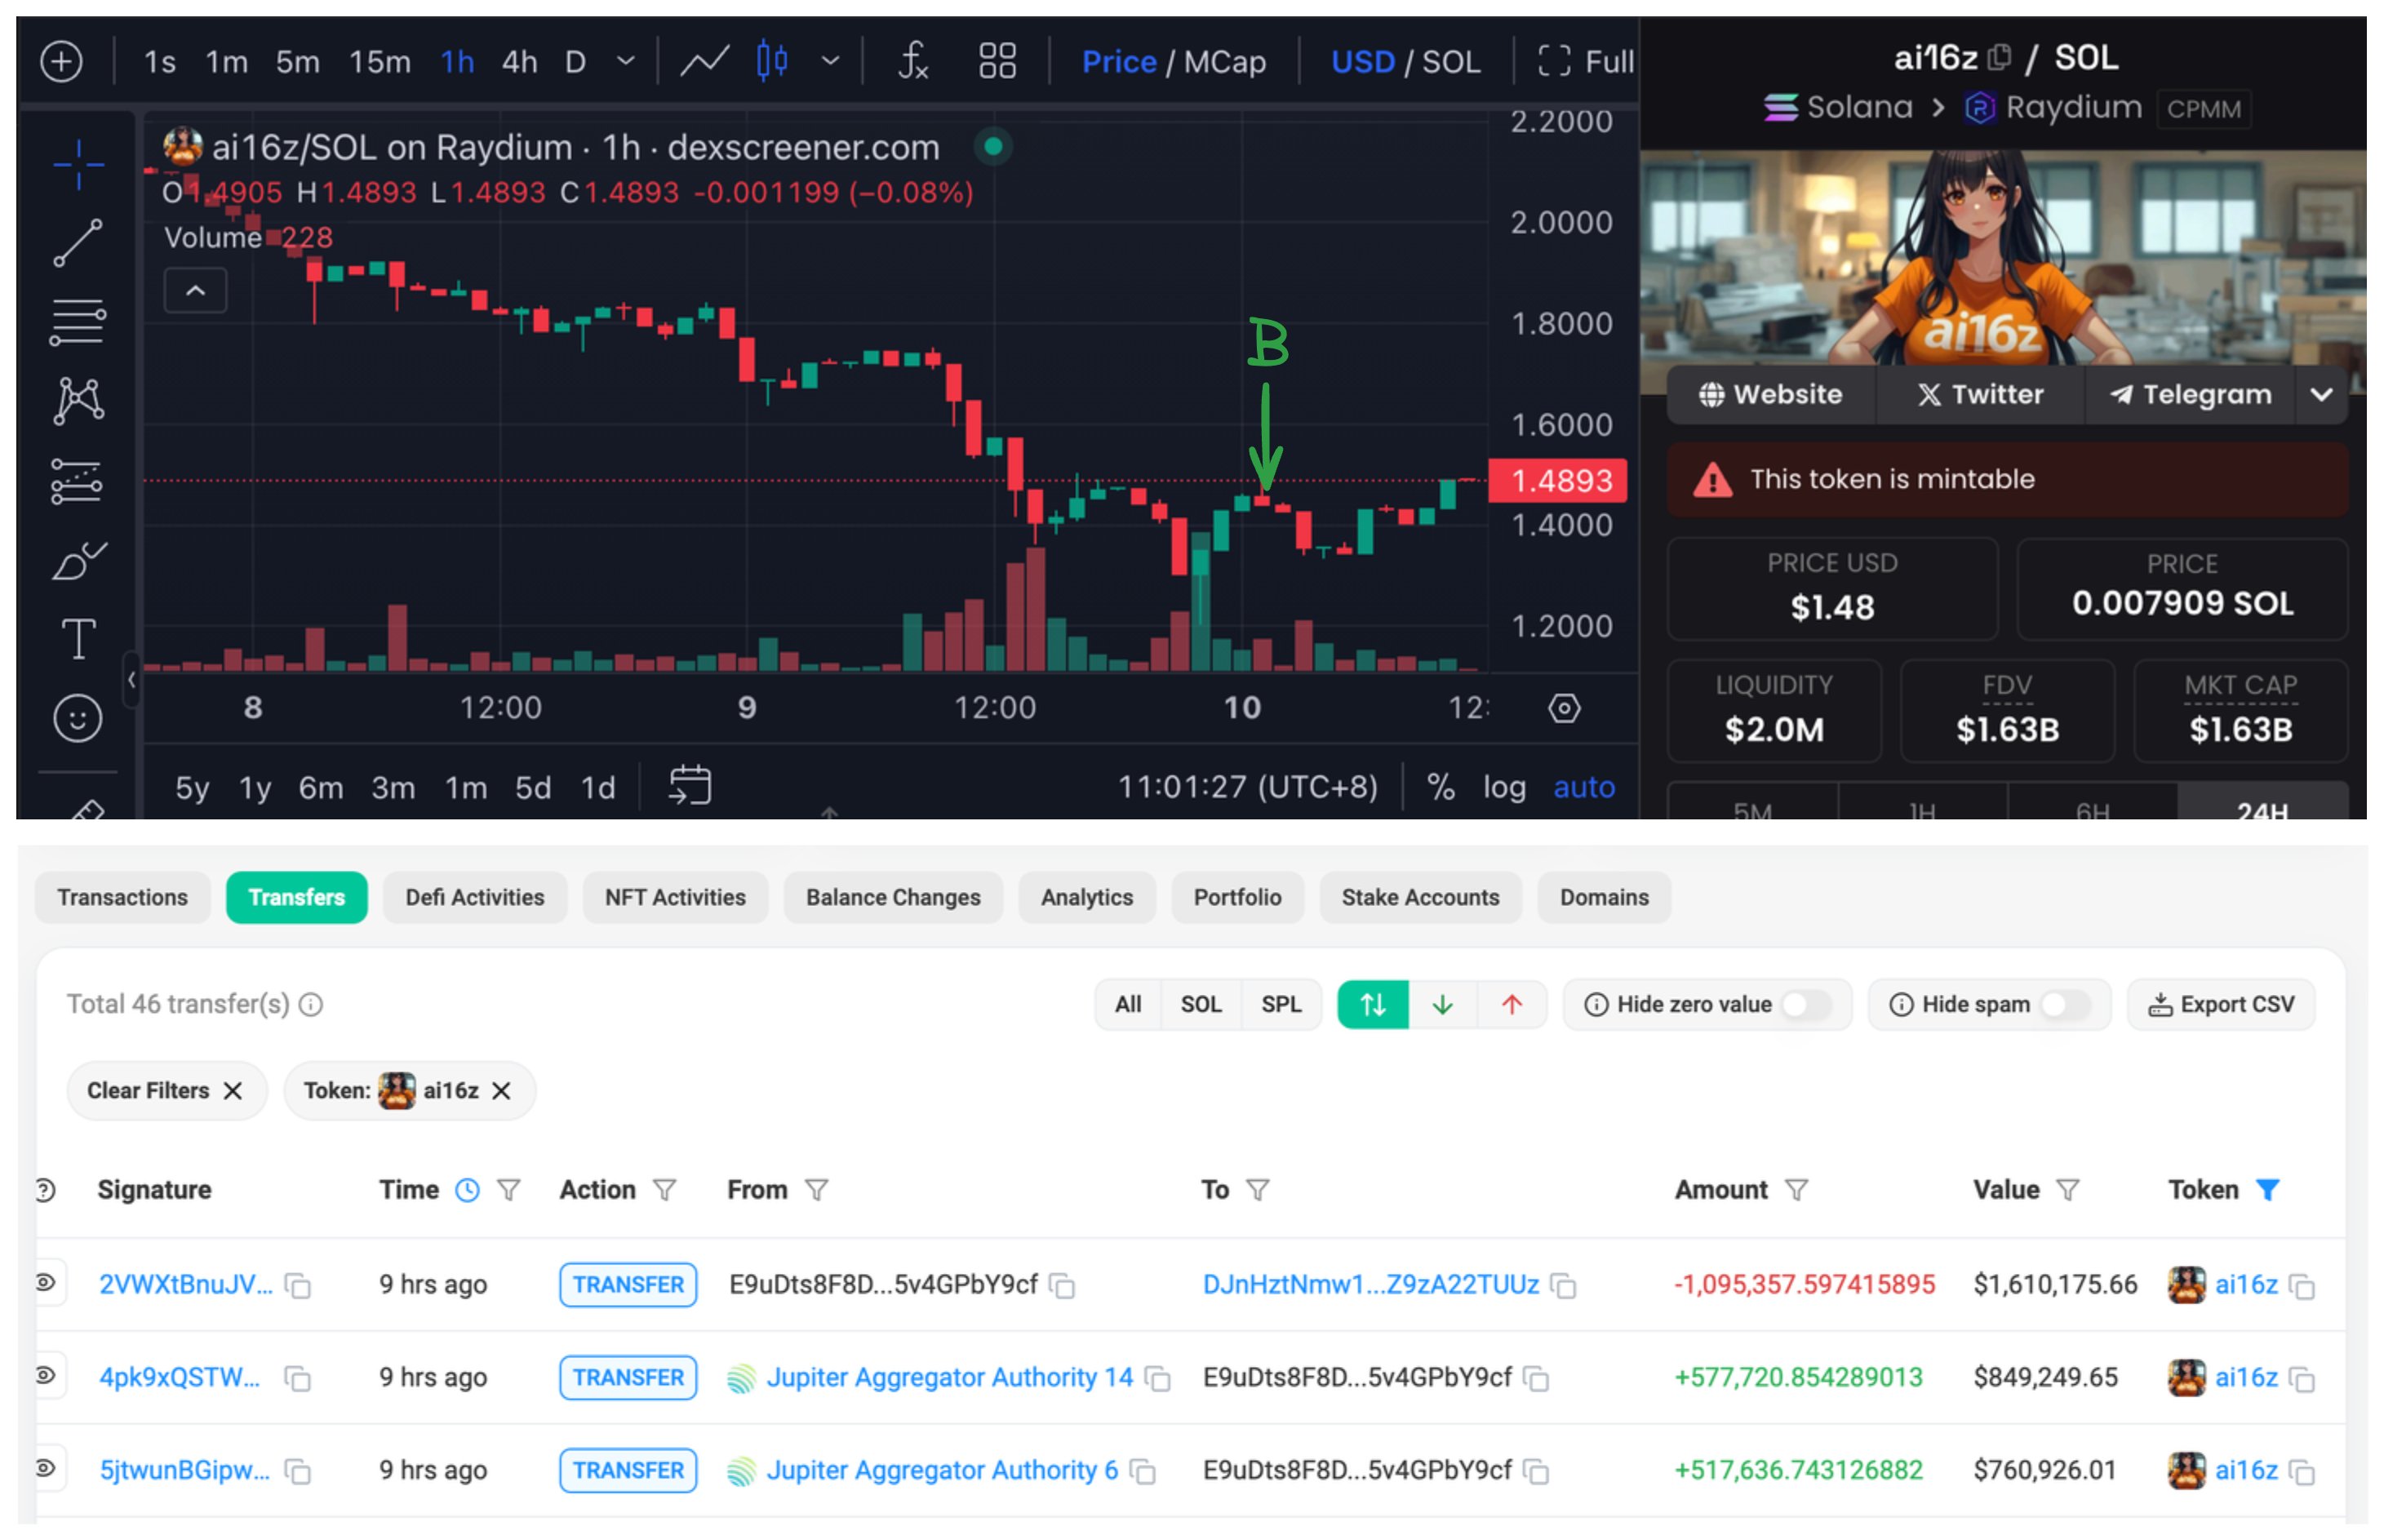Filter the Amount column

(1797, 1190)
